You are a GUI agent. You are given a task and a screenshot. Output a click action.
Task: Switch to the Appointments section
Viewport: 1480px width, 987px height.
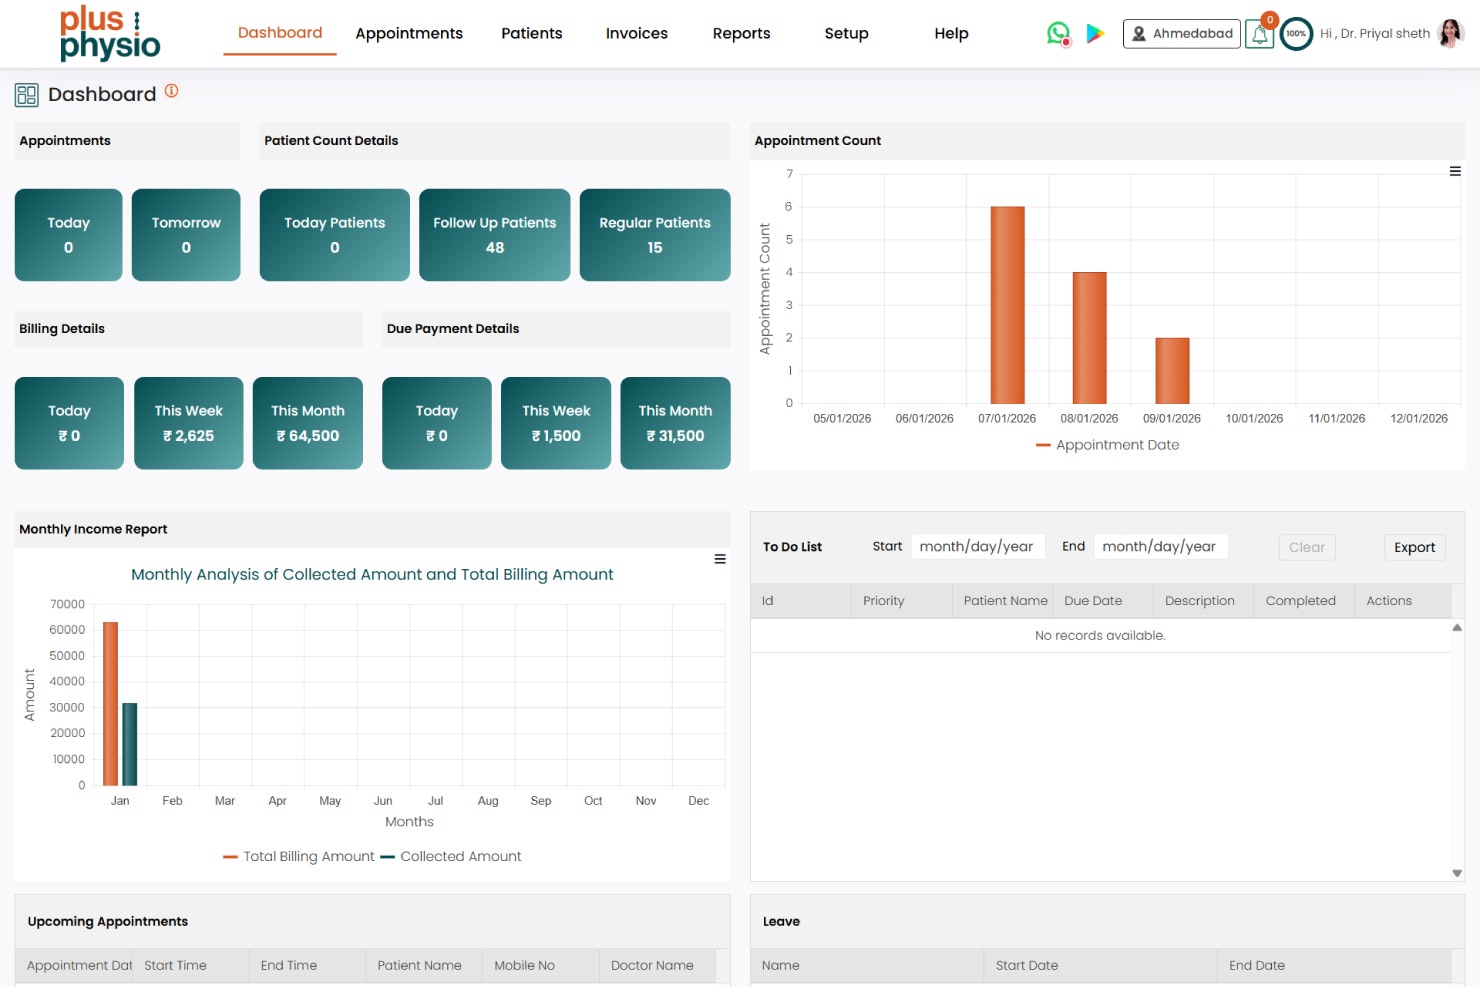[409, 33]
